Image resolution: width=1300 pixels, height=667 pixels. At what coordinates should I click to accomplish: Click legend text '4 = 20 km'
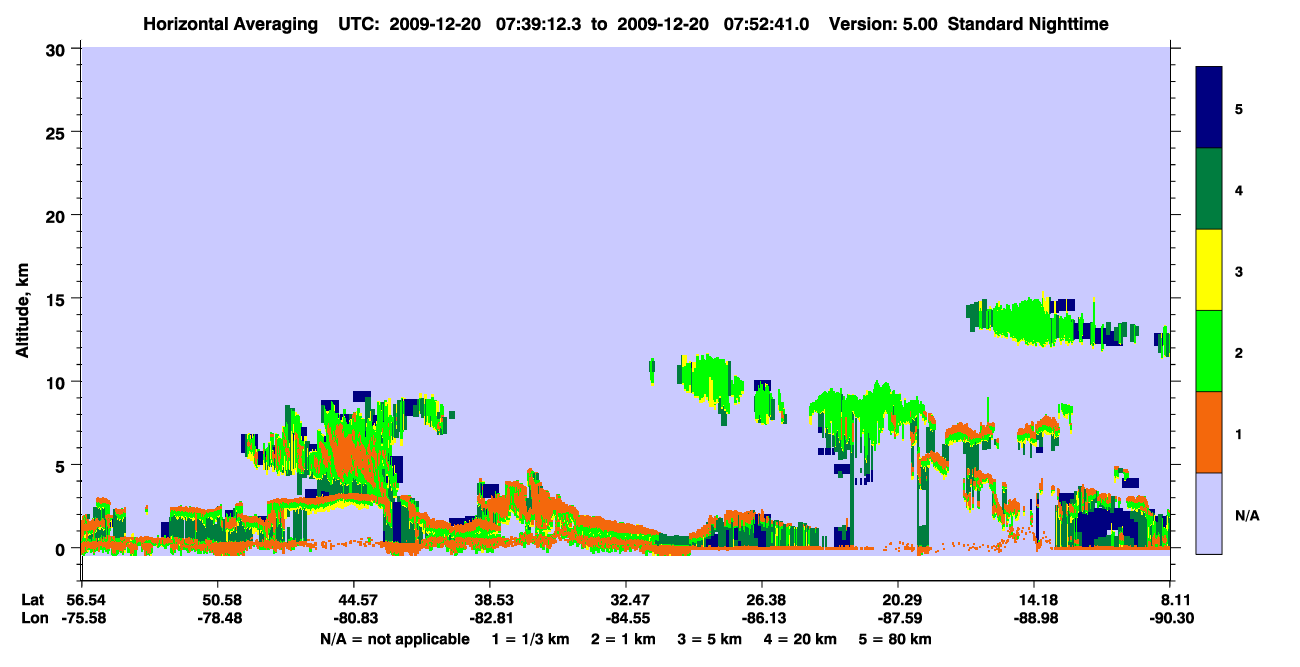802,639
